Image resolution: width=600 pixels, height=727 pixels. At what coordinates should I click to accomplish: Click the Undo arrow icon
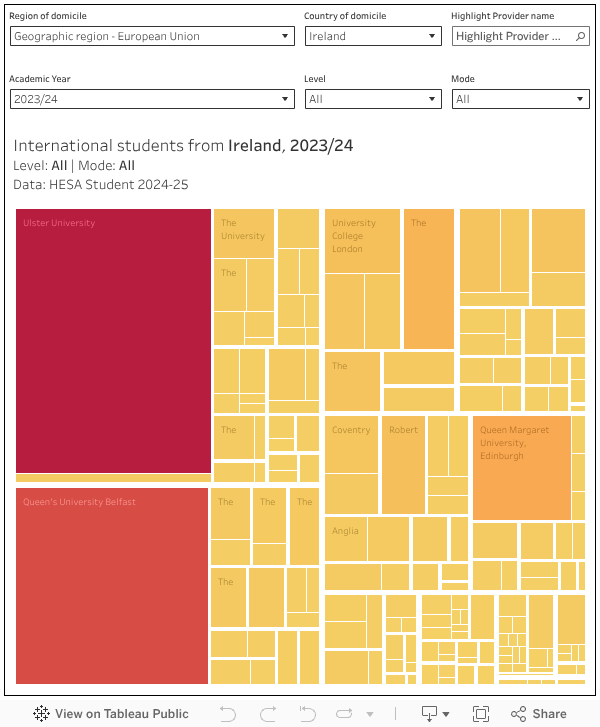point(228,714)
